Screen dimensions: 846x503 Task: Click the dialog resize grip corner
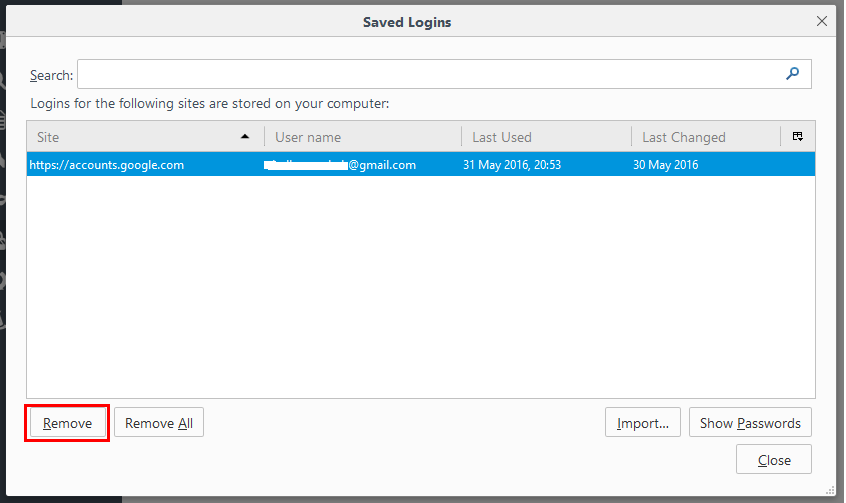pos(829,488)
